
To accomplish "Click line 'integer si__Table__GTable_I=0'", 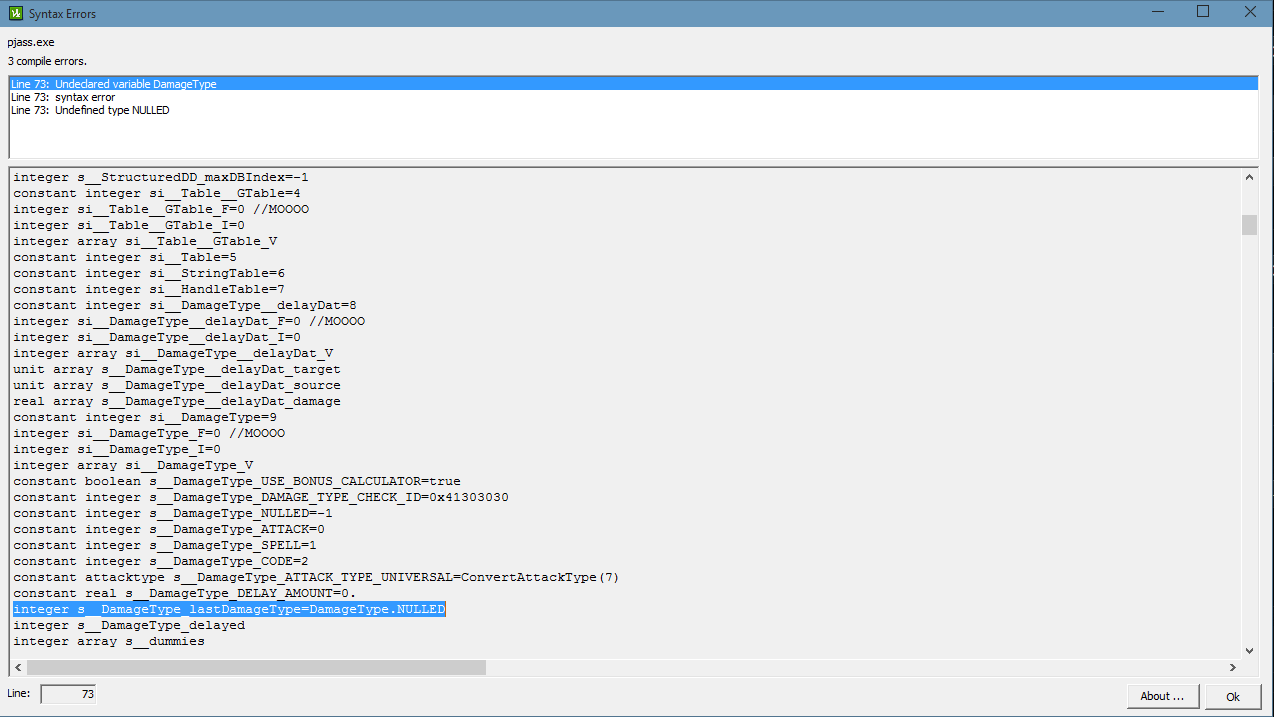I will (x=129, y=225).
